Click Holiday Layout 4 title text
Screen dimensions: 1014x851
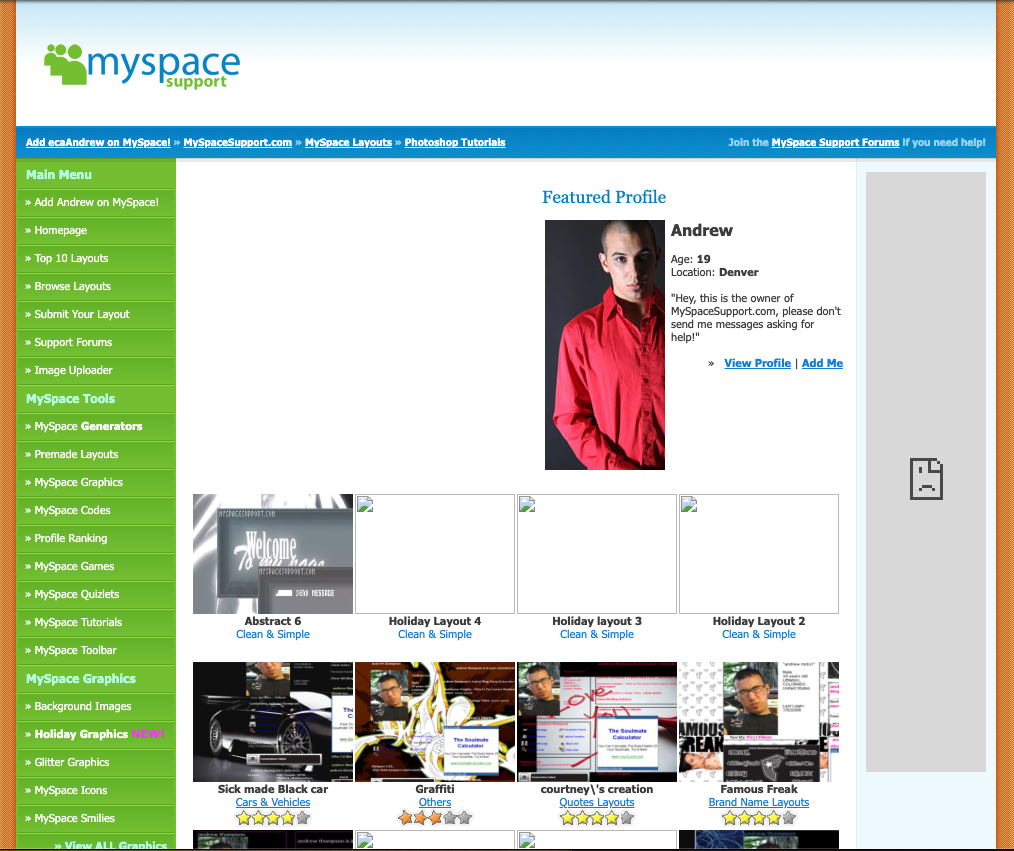tap(435, 621)
